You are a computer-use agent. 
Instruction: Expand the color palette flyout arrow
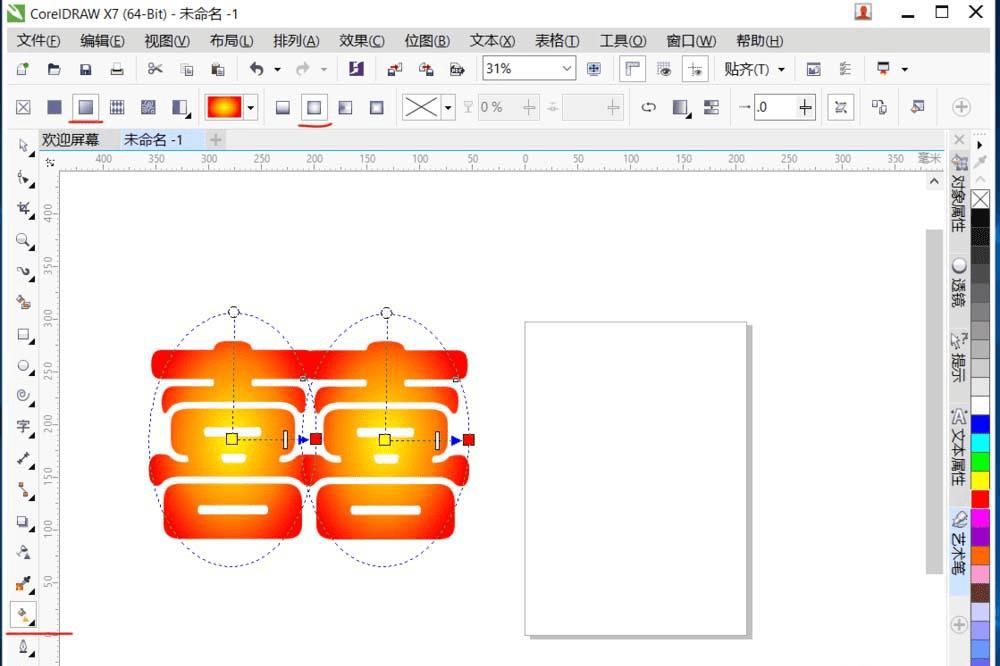[x=980, y=145]
